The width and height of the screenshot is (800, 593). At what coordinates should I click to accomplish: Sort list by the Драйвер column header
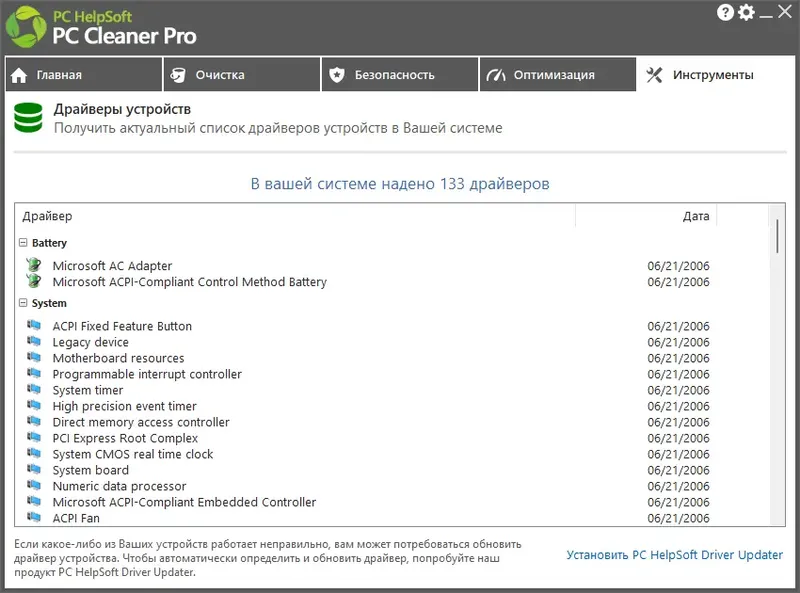(x=295, y=216)
